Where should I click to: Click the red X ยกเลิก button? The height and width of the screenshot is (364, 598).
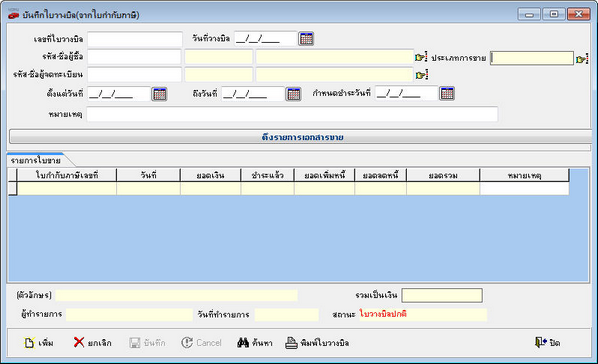coord(92,343)
